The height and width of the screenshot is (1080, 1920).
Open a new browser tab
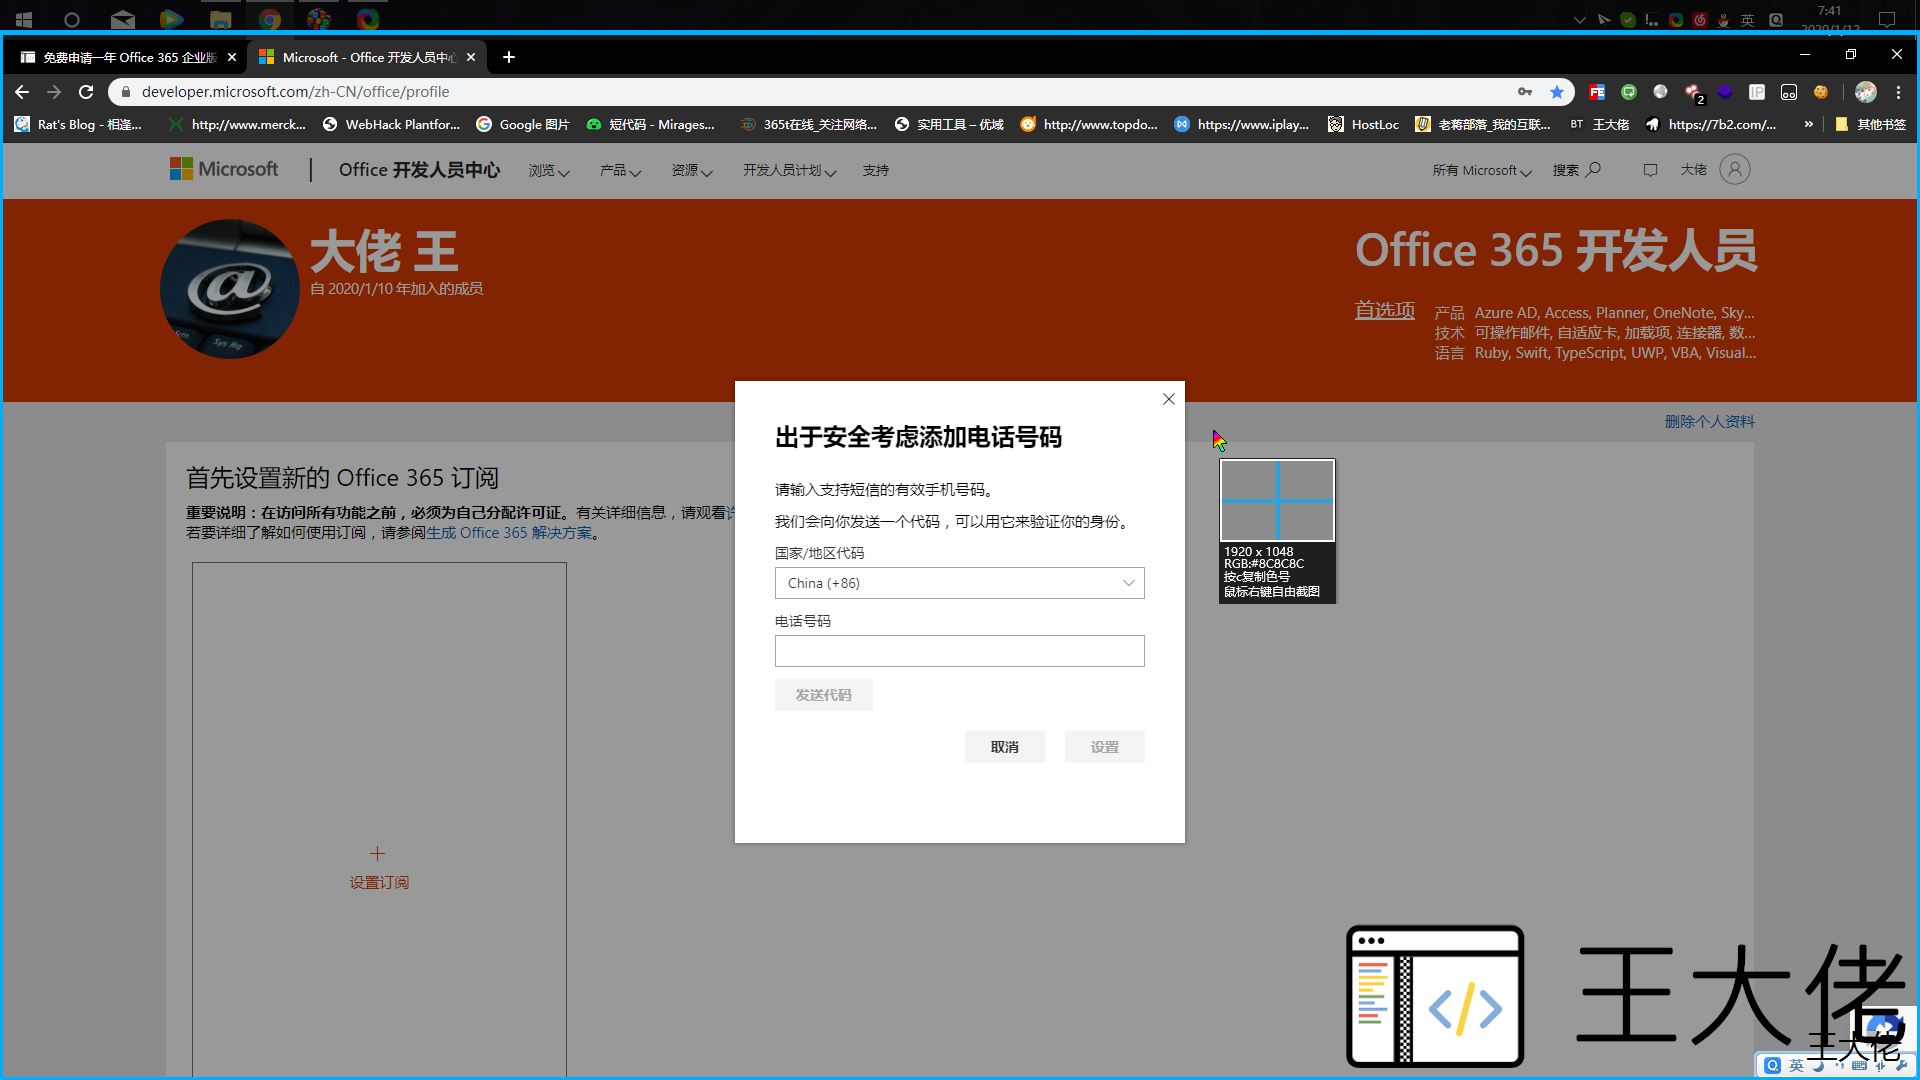[509, 57]
